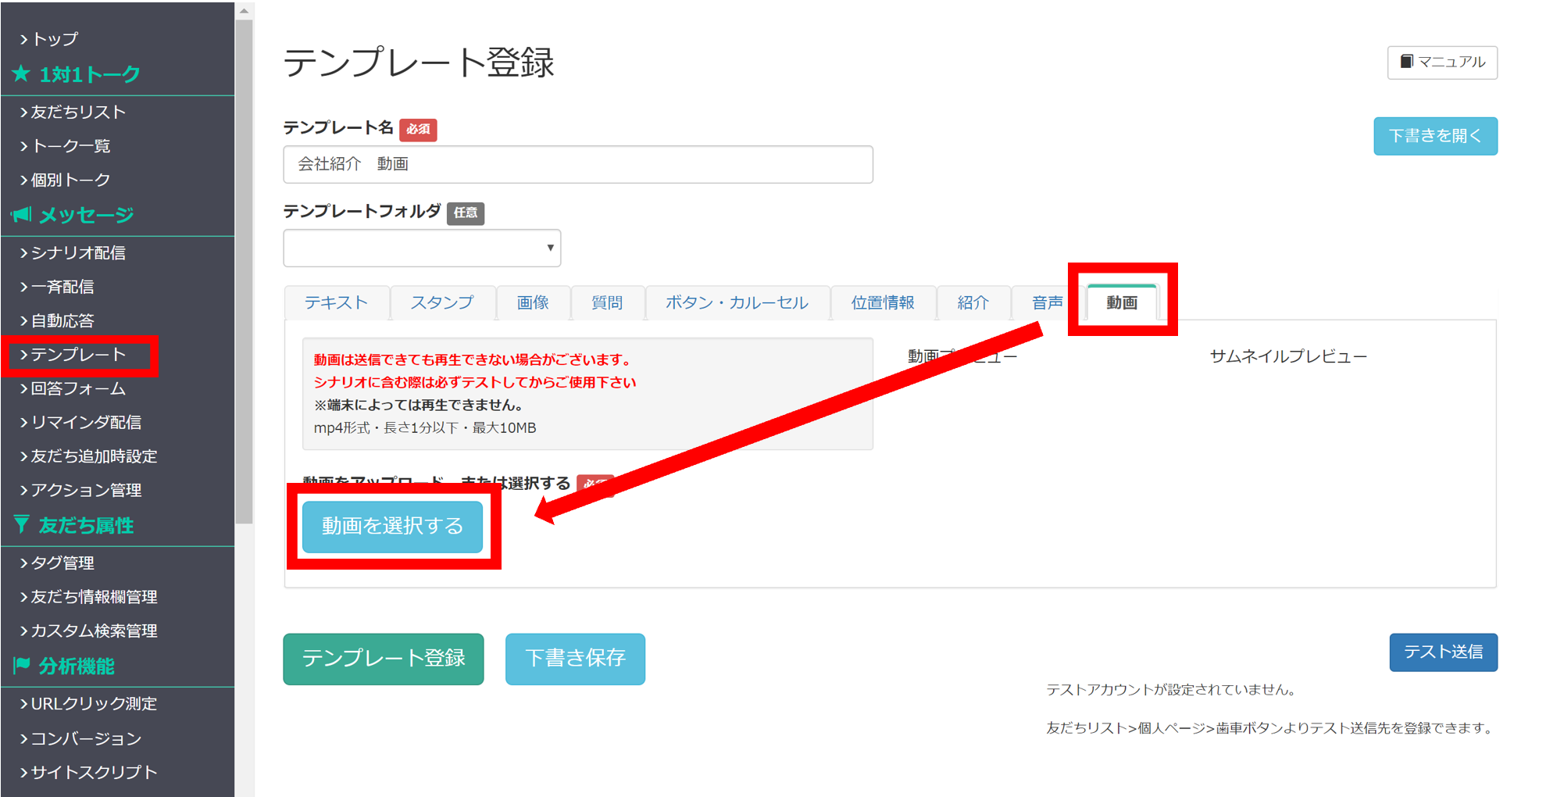Open the マニュアル manual button
The image size is (1546, 797).
(1442, 62)
